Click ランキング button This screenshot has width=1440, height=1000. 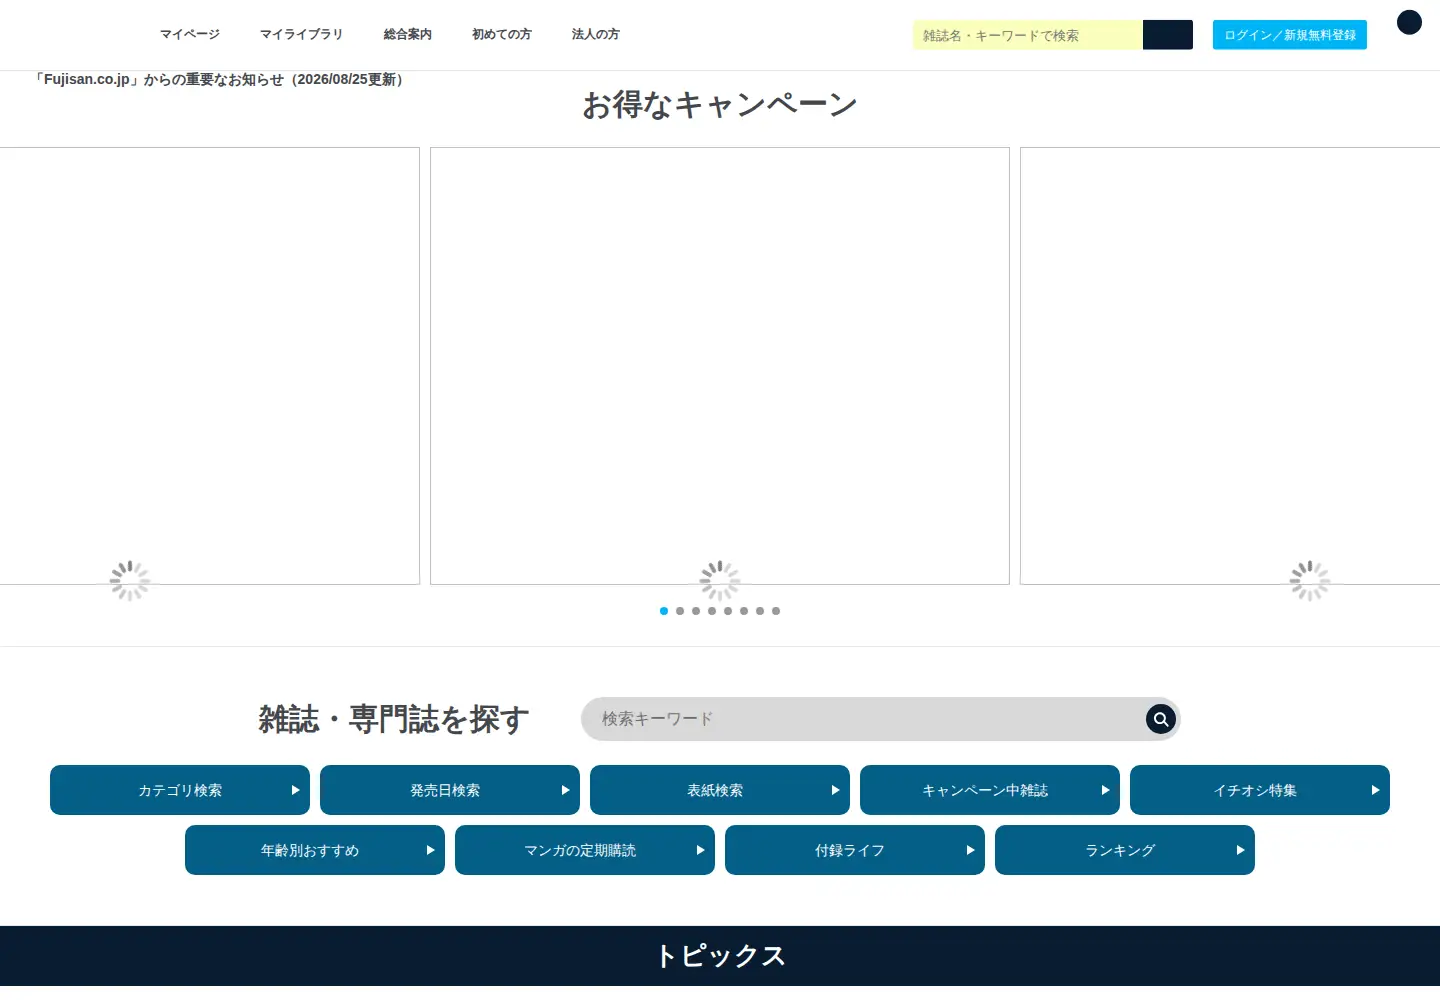click(1125, 850)
